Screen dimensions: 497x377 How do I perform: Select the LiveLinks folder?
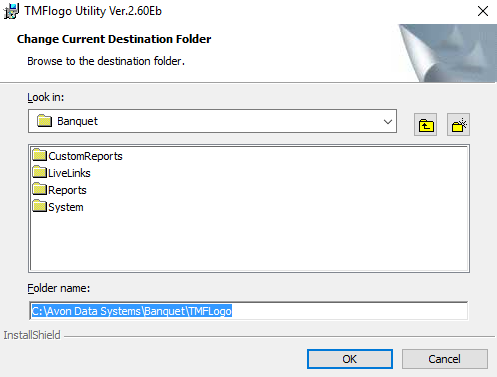pos(62,173)
